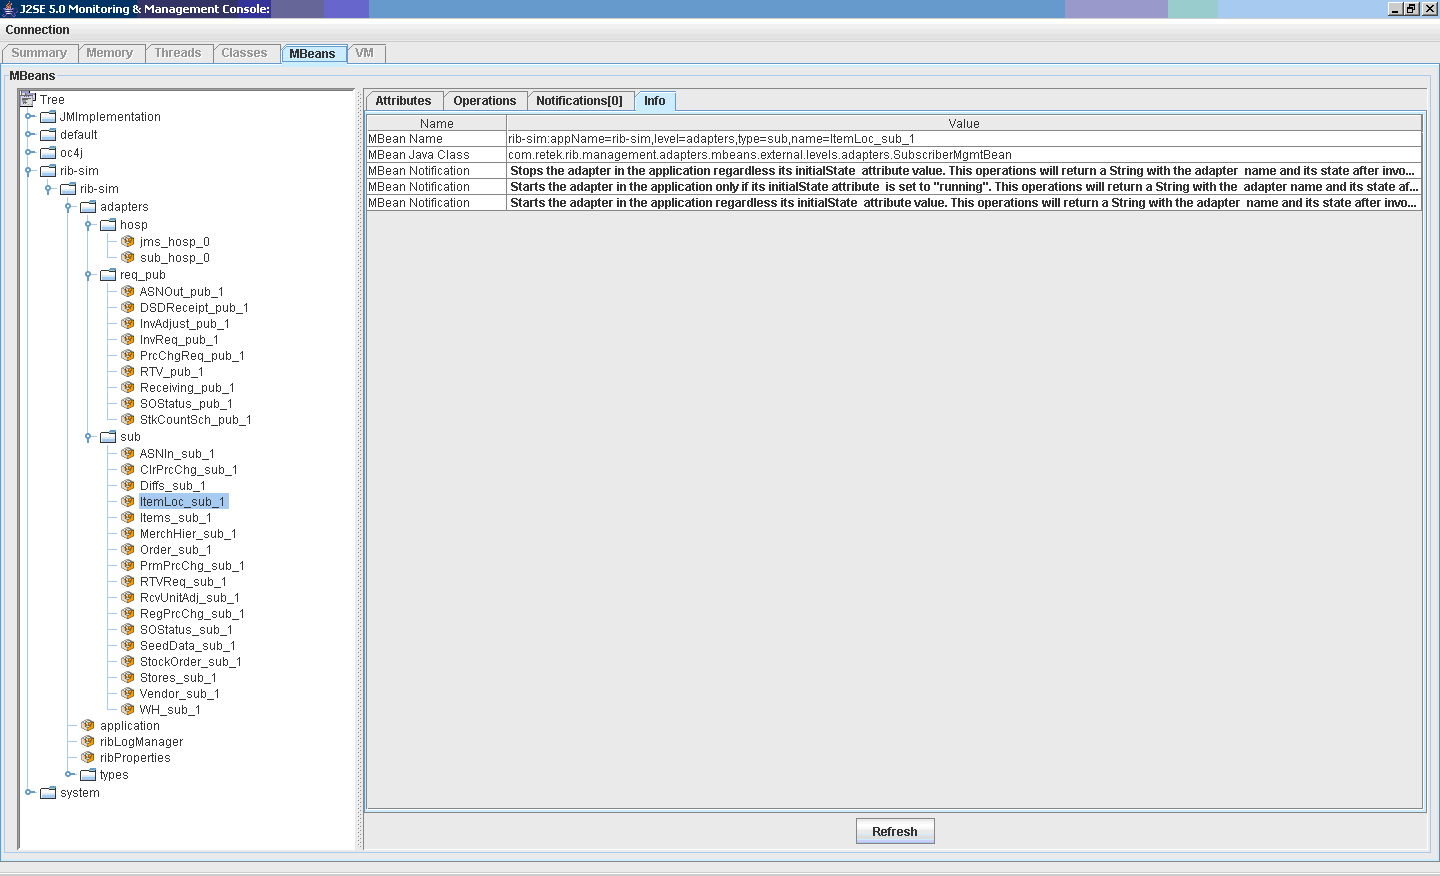
Task: Expand the JMImplementation node
Action: [29, 116]
